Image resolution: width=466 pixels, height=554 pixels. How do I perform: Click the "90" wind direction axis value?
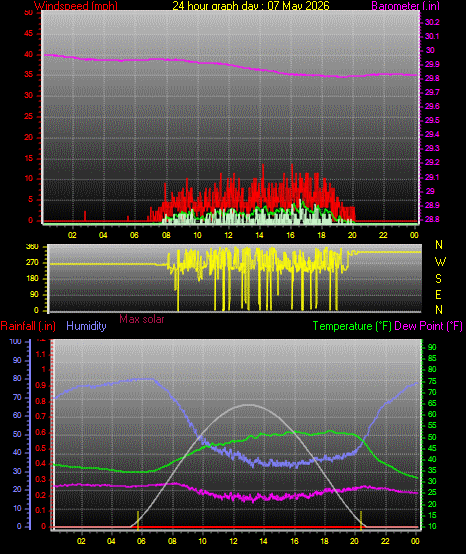[x=34, y=295]
